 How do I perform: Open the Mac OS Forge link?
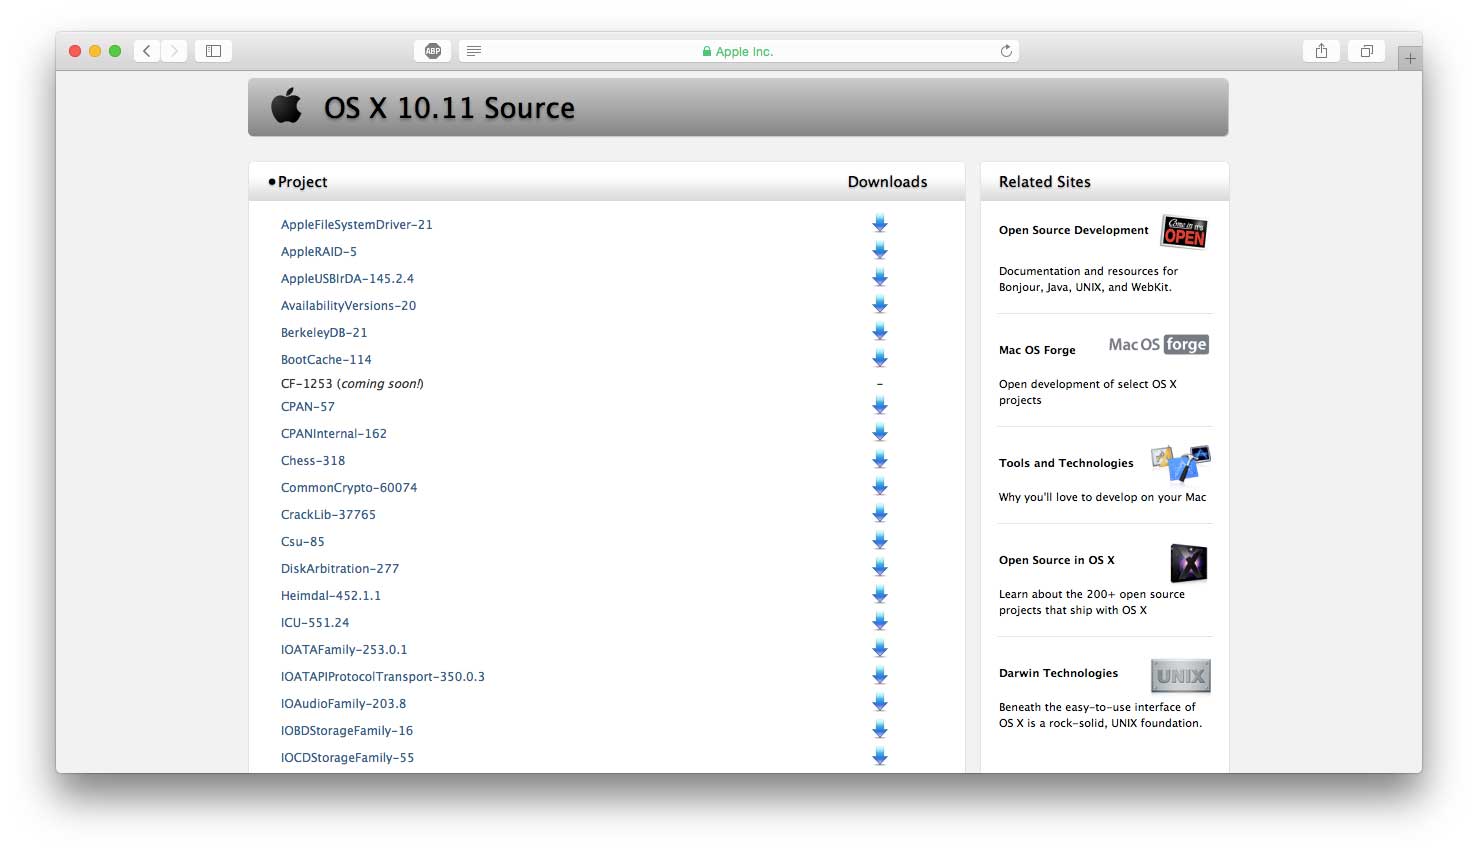click(x=1037, y=350)
